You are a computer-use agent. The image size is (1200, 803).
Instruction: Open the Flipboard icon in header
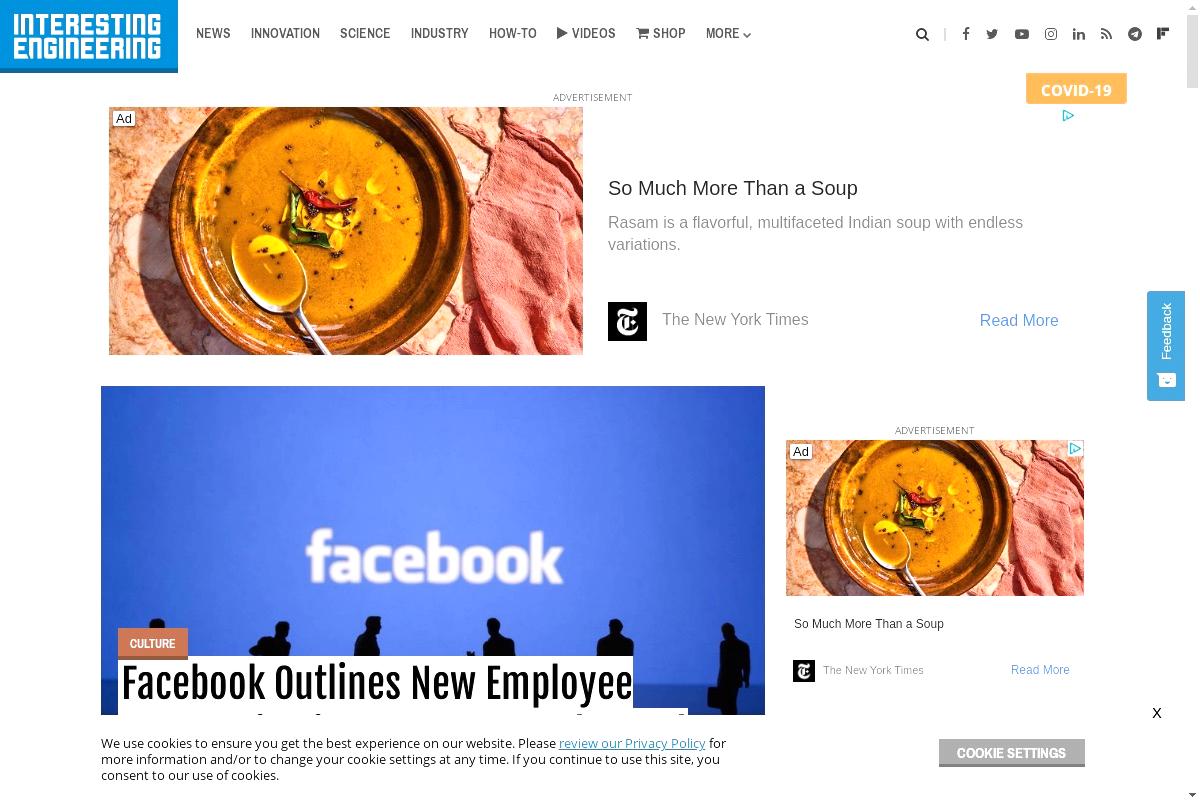(1163, 34)
